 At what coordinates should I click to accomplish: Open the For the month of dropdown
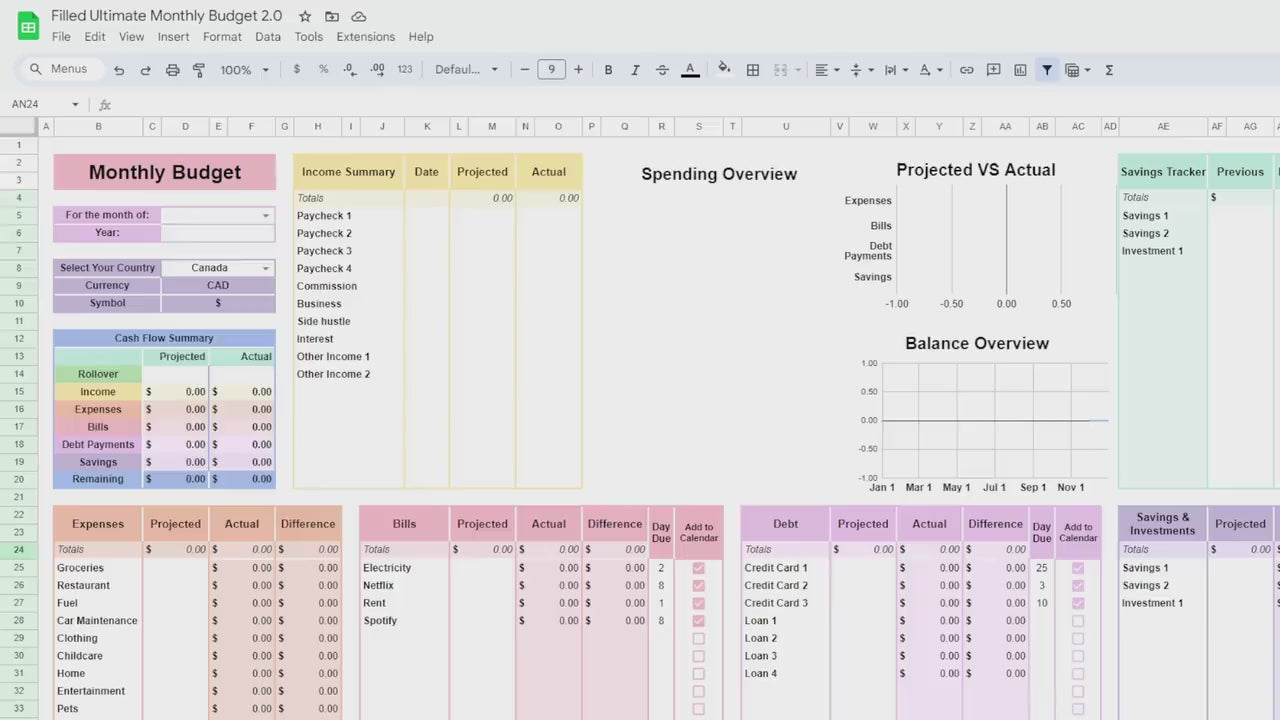coord(265,214)
